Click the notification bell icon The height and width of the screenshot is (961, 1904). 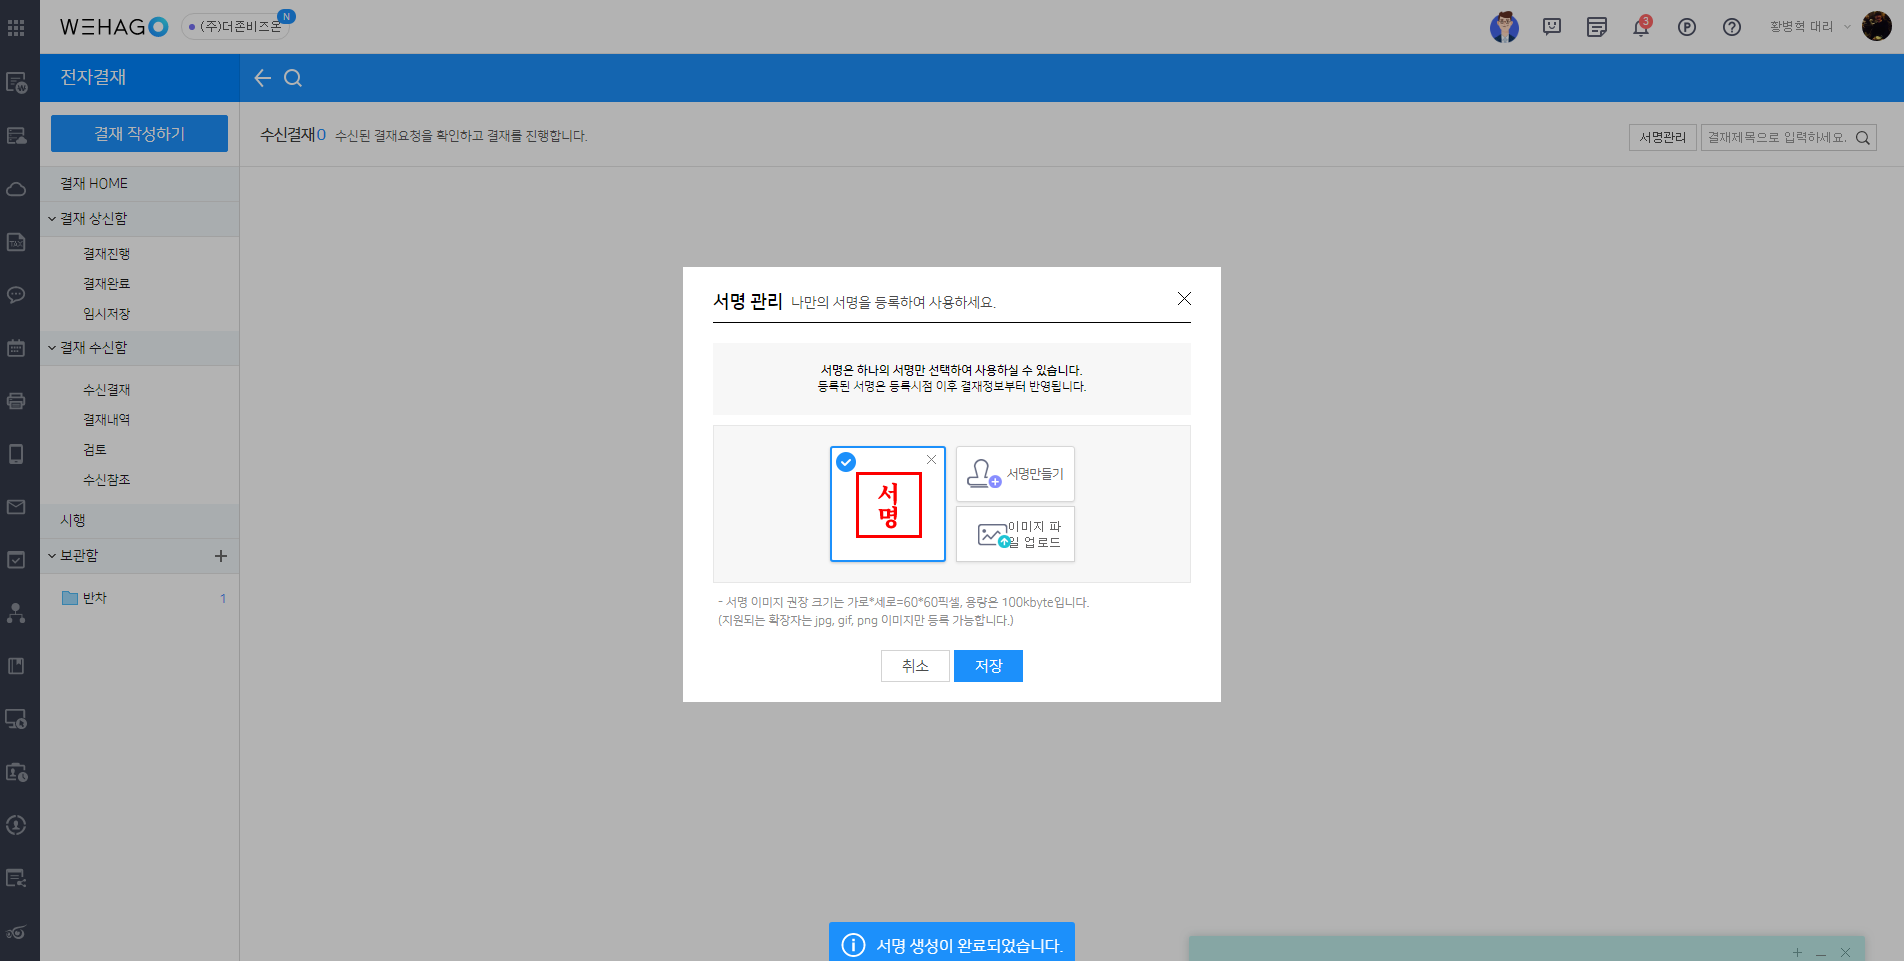coord(1641,27)
